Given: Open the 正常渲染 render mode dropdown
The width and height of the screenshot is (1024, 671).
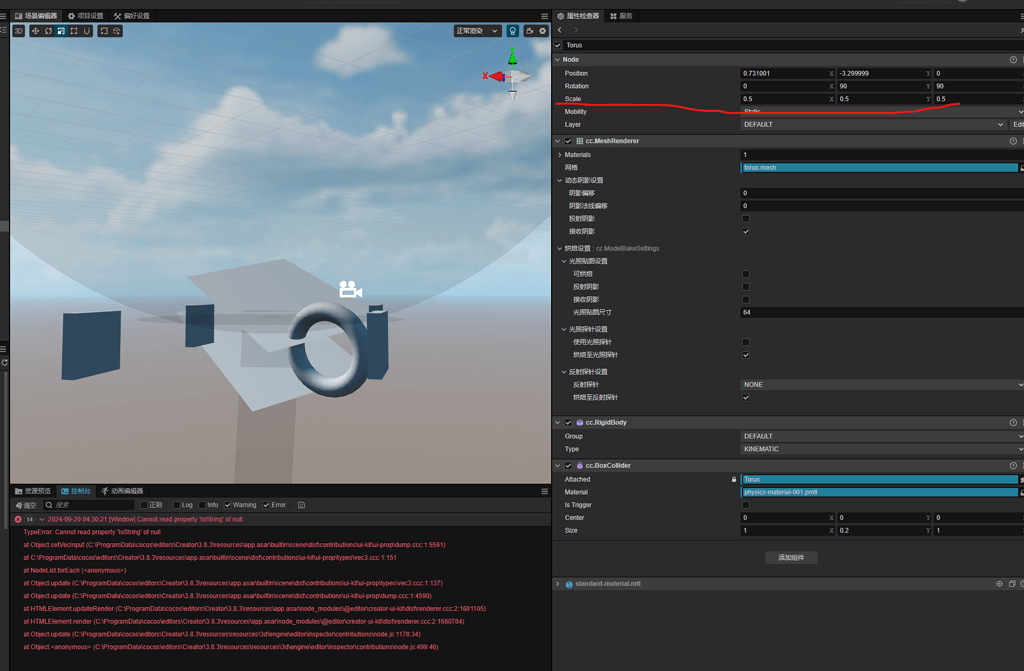Looking at the screenshot, I should click(x=477, y=31).
